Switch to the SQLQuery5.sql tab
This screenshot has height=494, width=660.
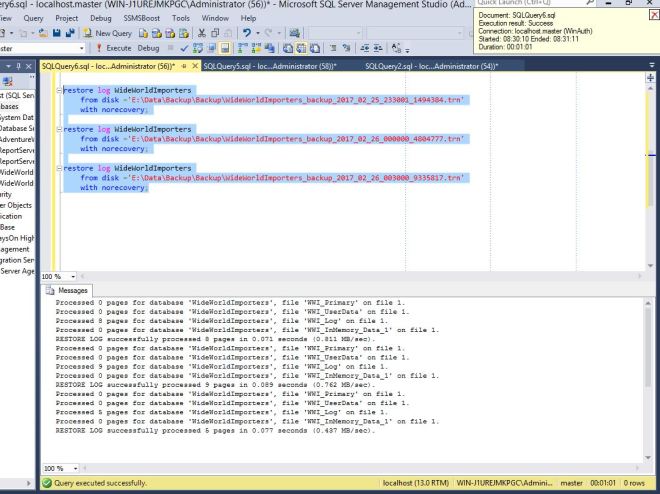coord(270,66)
